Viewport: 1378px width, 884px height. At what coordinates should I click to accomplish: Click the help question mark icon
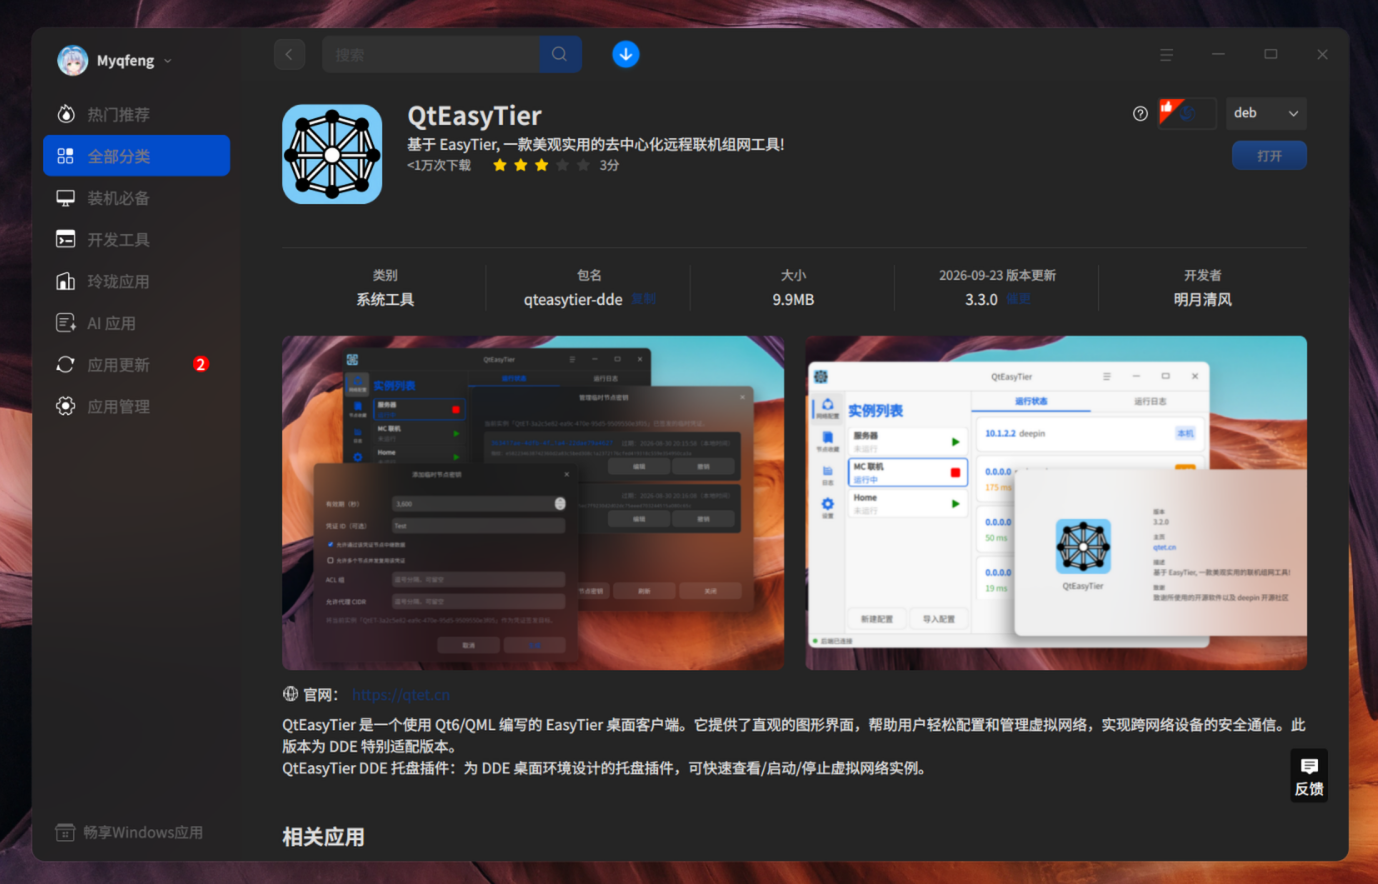1140,113
